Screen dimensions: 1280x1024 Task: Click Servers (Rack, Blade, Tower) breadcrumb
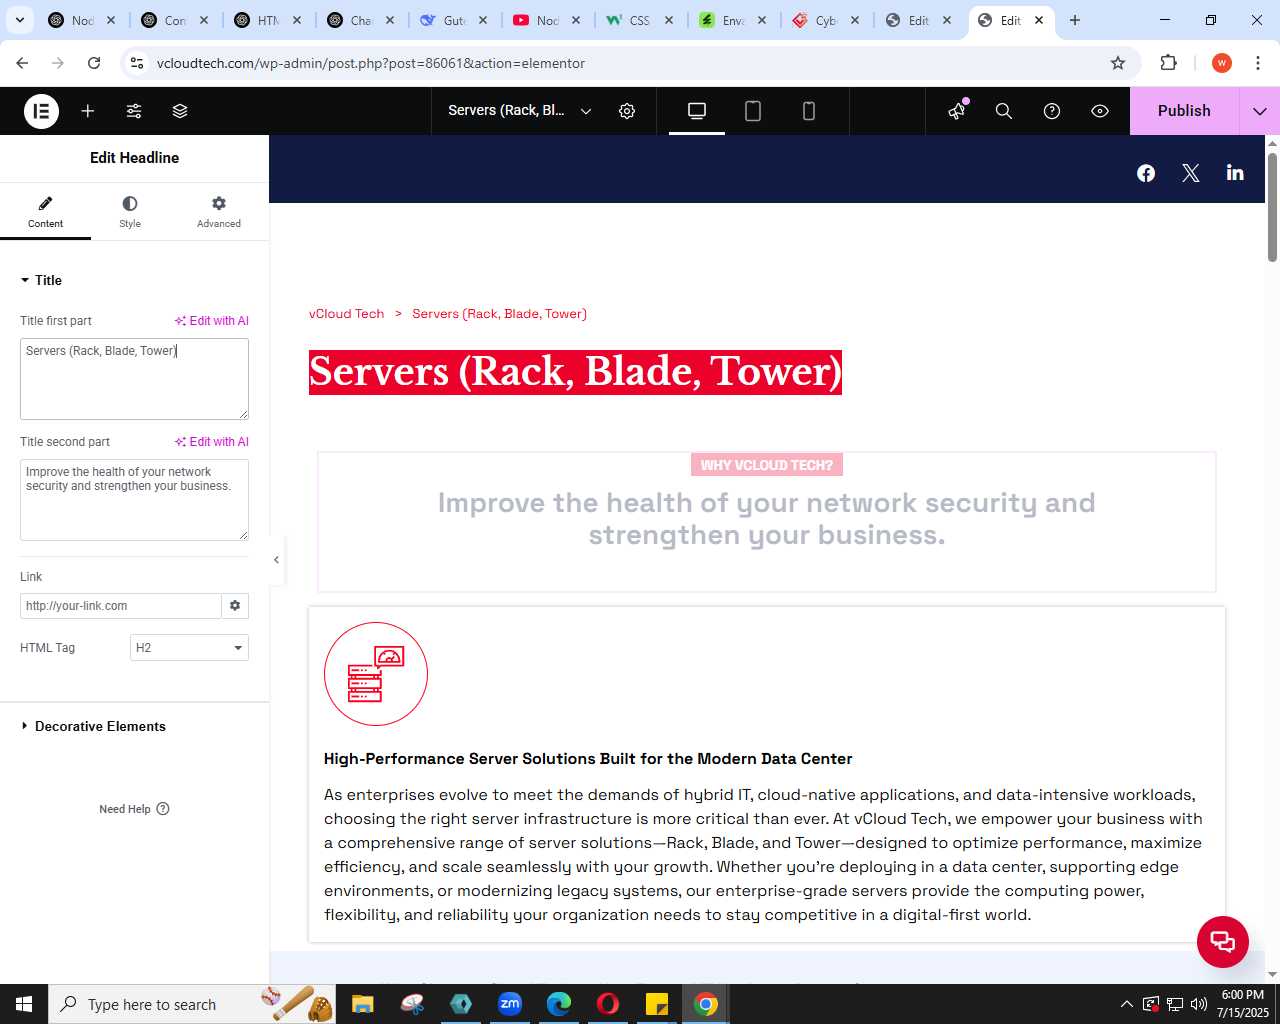[x=499, y=314]
